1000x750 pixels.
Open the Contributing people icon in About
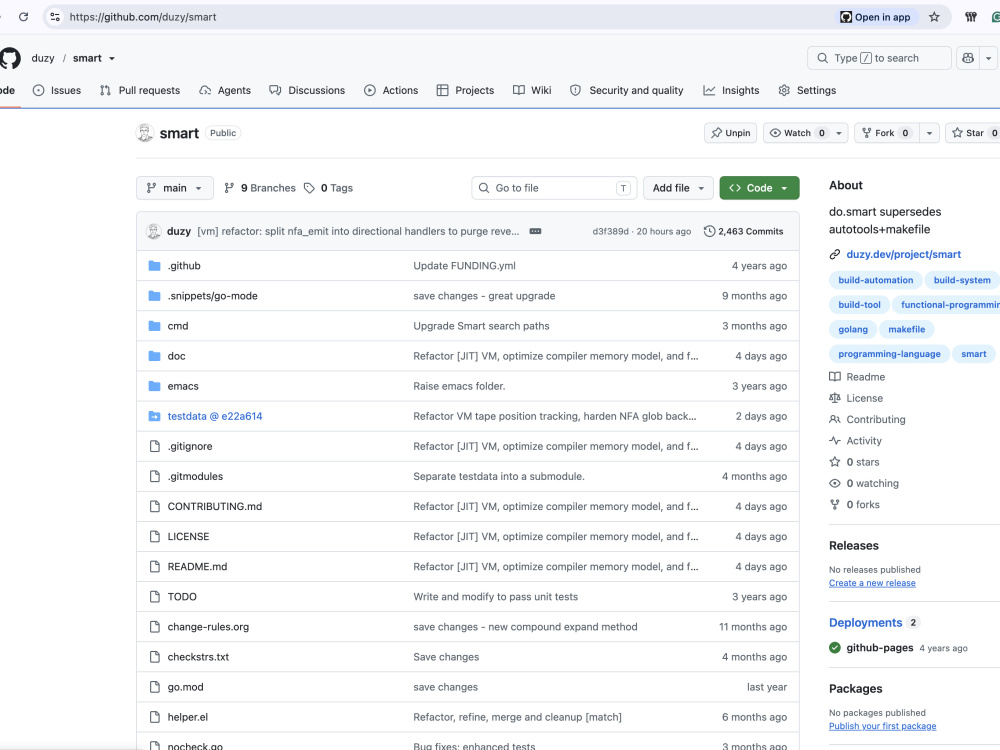835,420
